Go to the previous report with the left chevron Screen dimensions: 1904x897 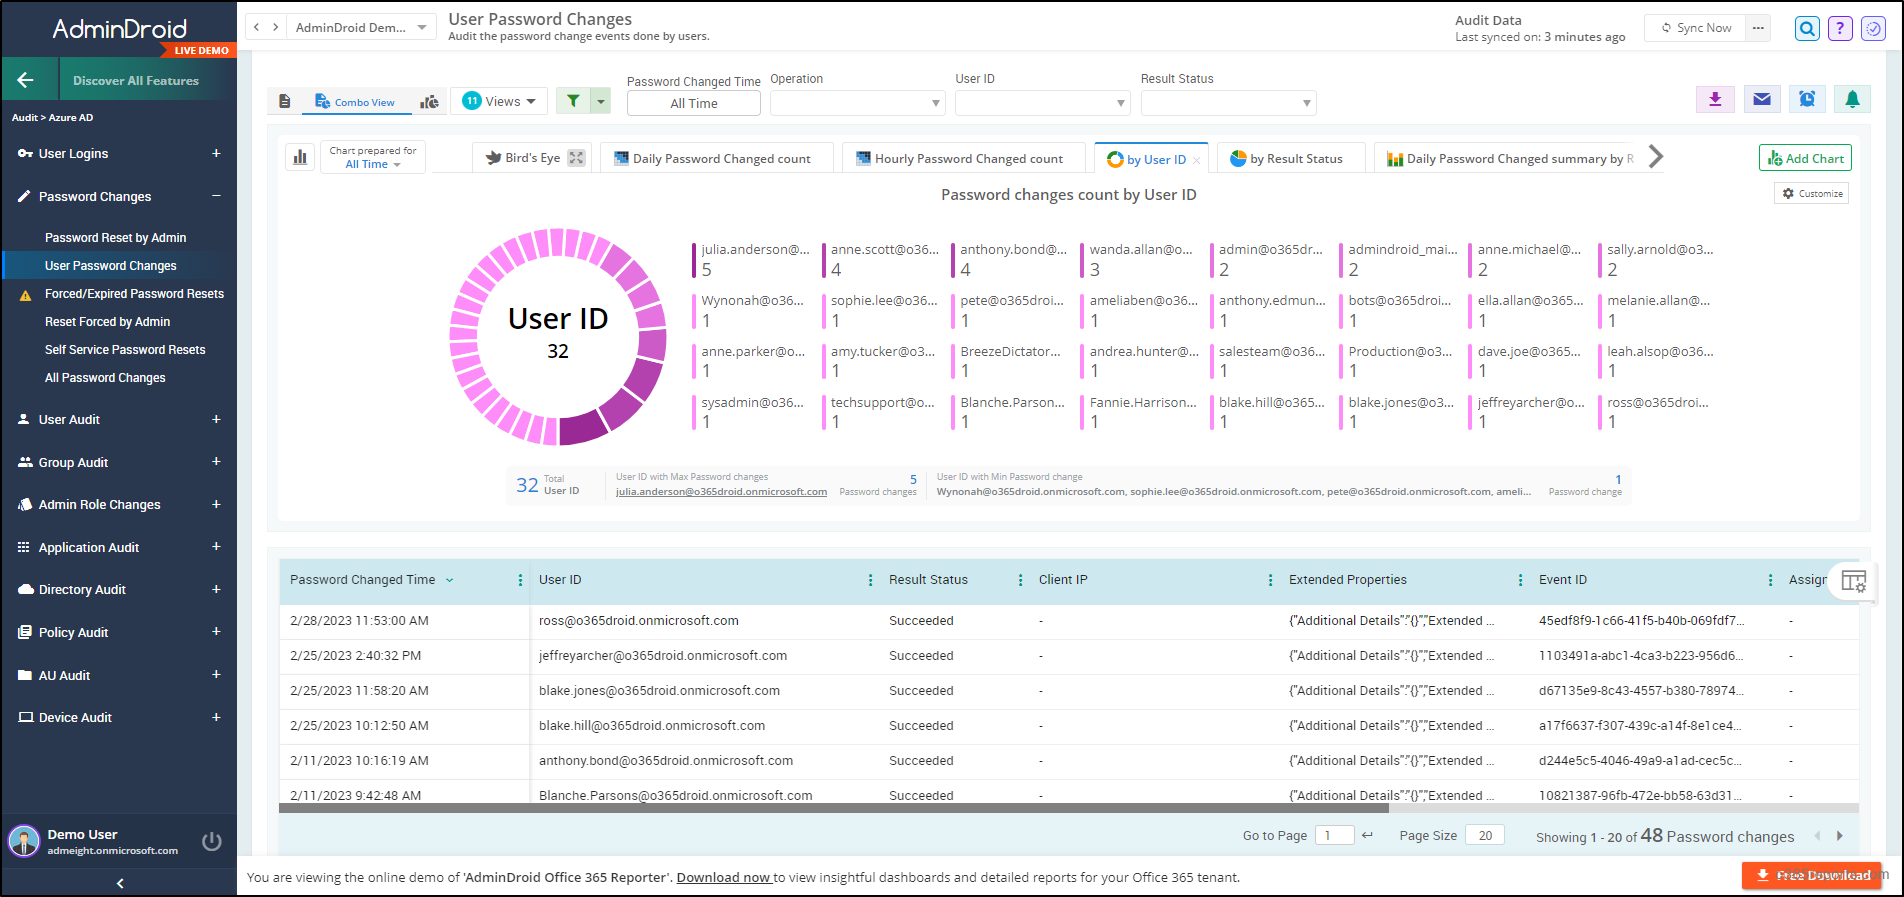pos(257,27)
